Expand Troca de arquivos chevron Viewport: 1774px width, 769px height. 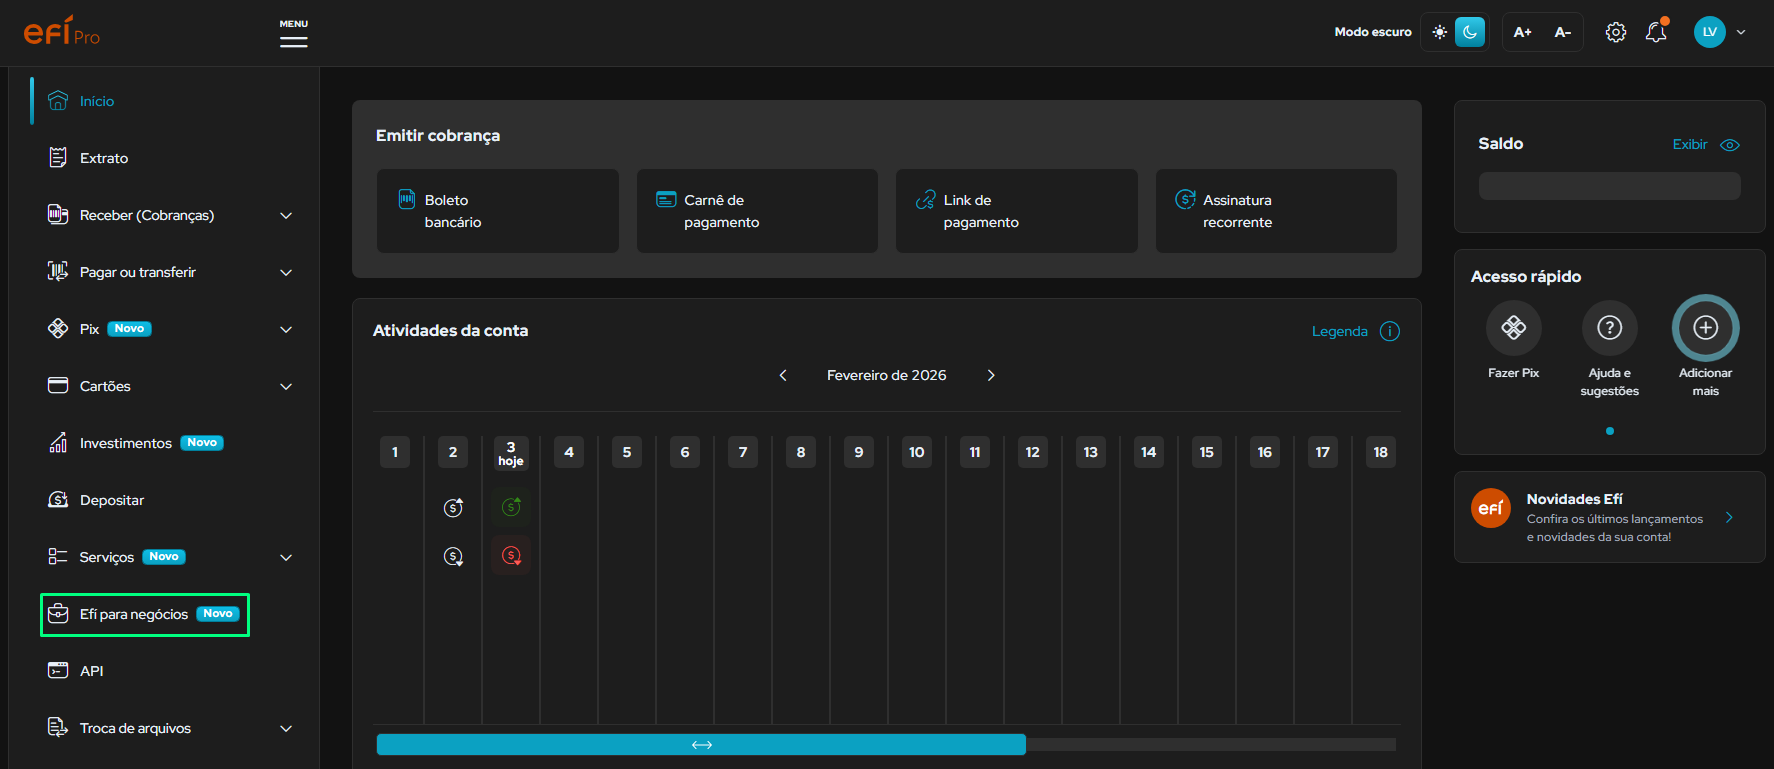point(286,728)
